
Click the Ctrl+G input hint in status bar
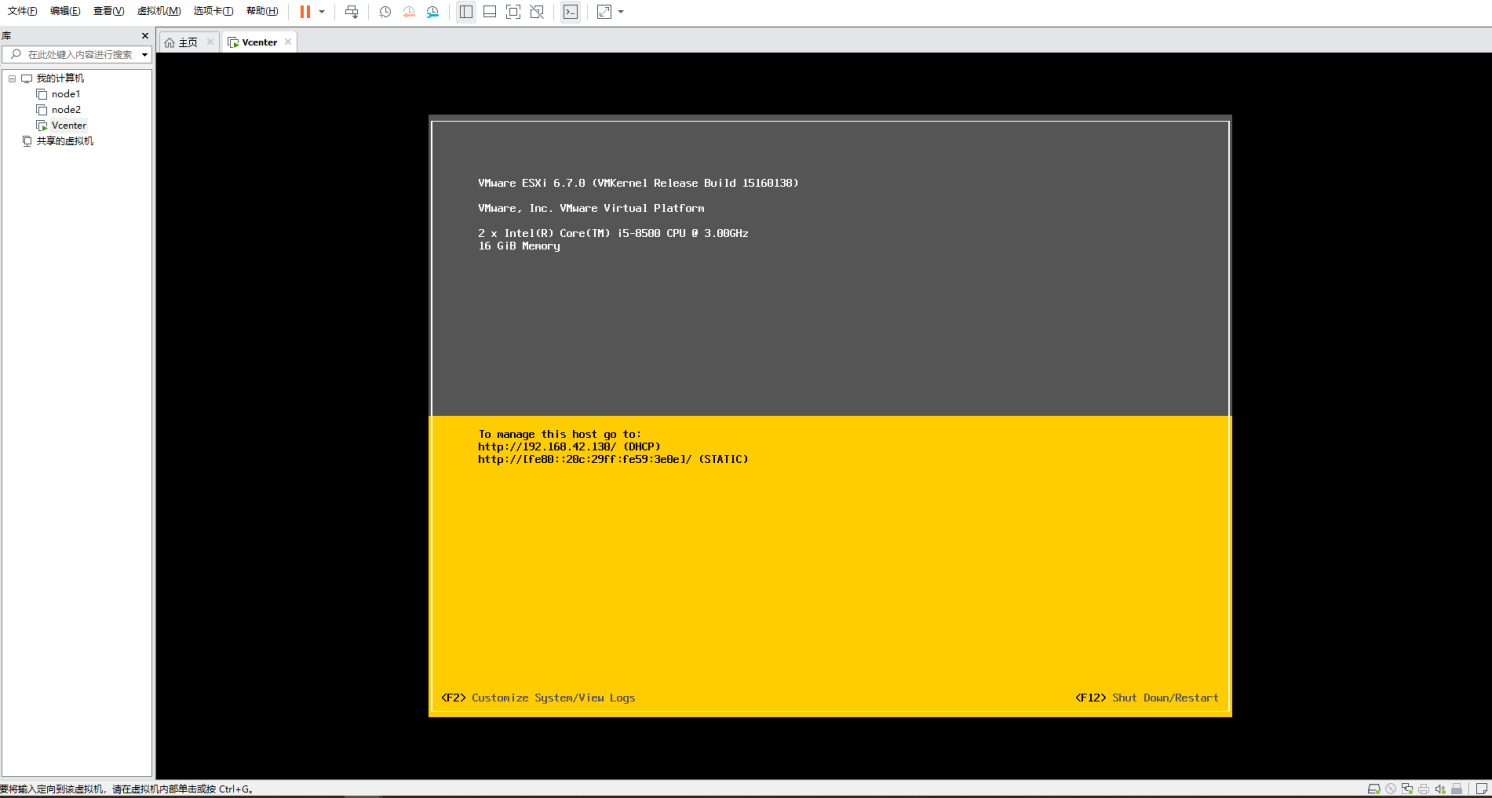tap(126, 789)
